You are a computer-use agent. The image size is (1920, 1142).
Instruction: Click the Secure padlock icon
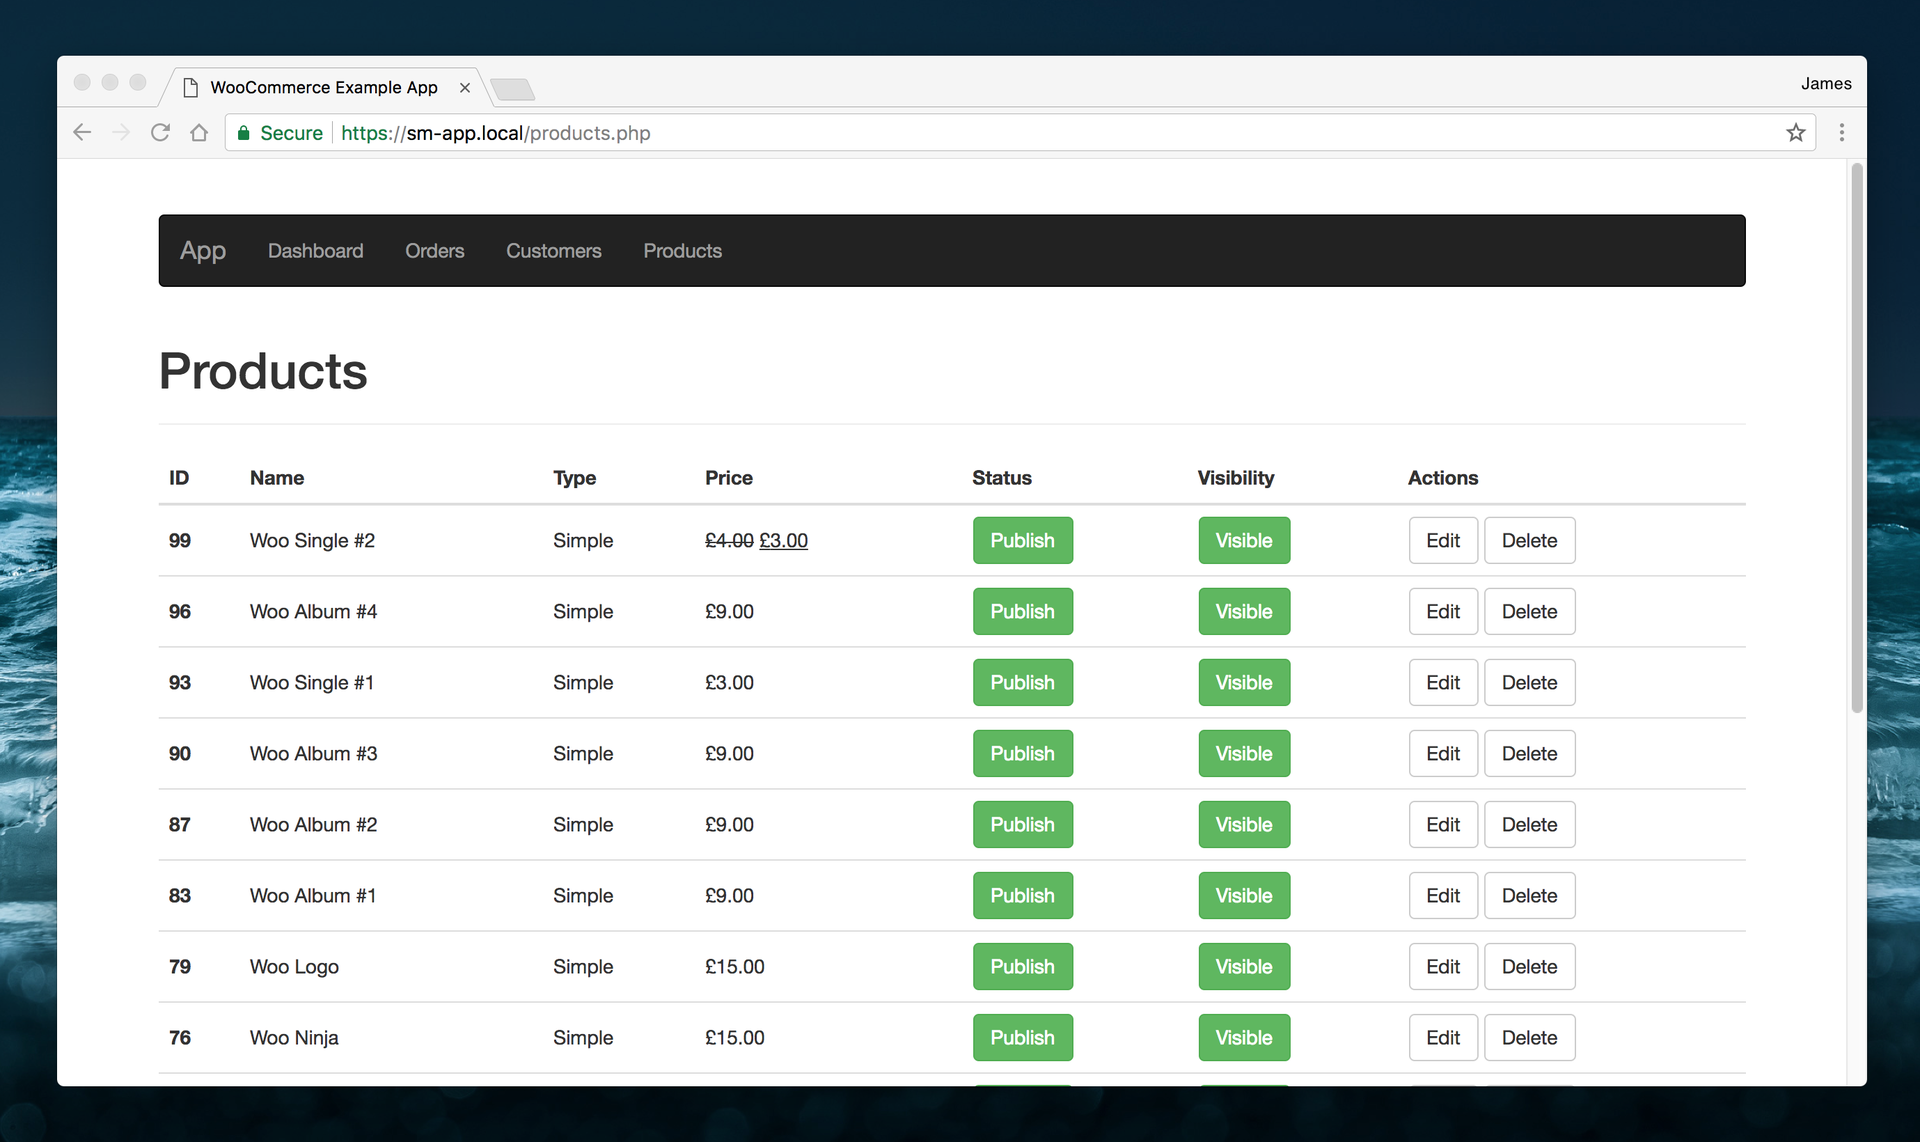point(242,132)
